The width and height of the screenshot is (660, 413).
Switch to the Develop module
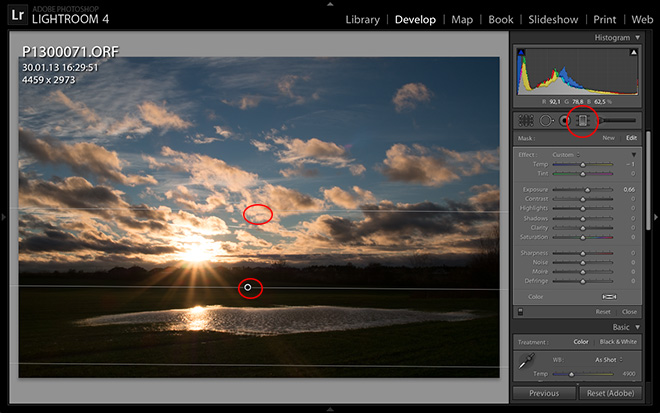click(415, 20)
